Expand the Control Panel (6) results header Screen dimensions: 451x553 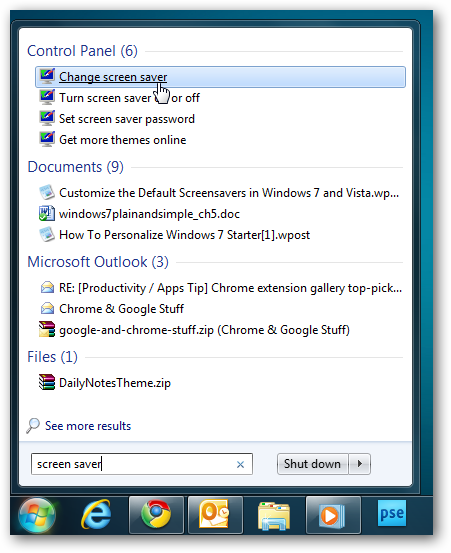[83, 51]
